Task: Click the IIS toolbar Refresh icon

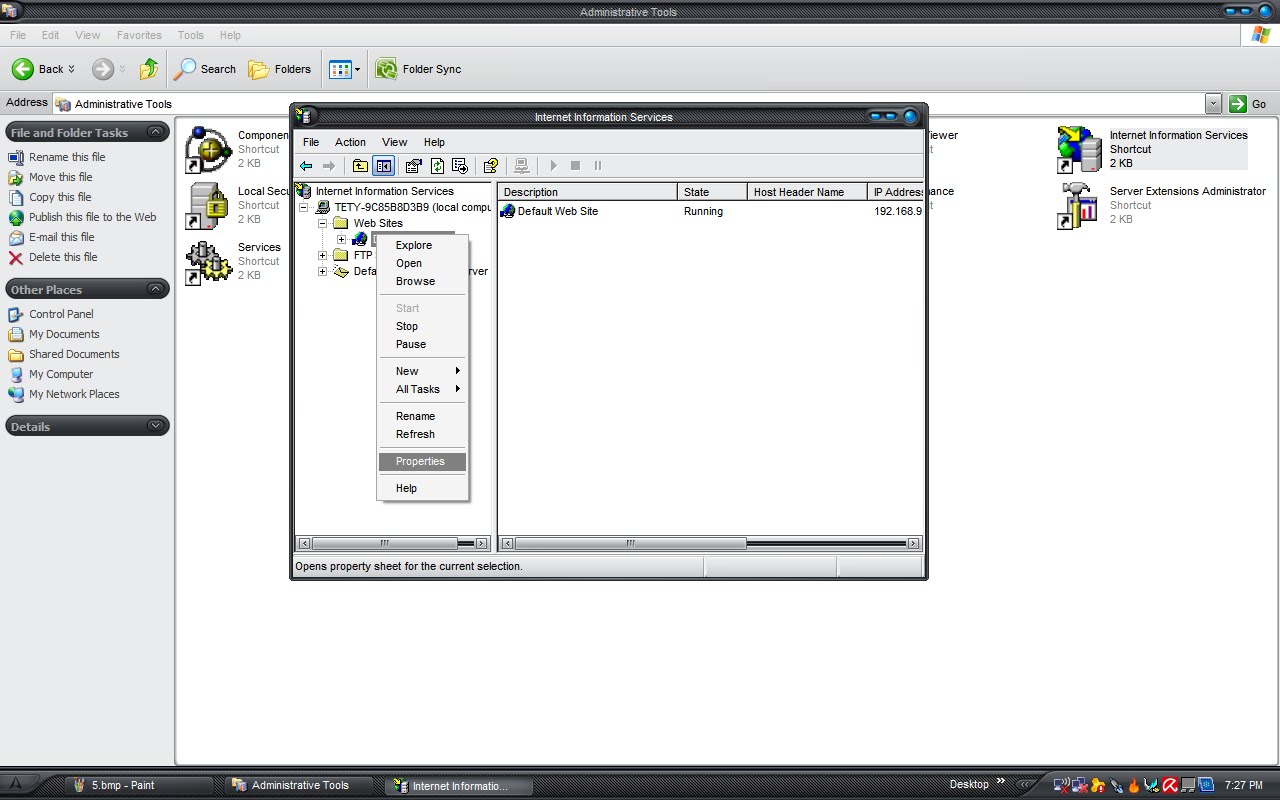Action: pyautogui.click(x=437, y=166)
